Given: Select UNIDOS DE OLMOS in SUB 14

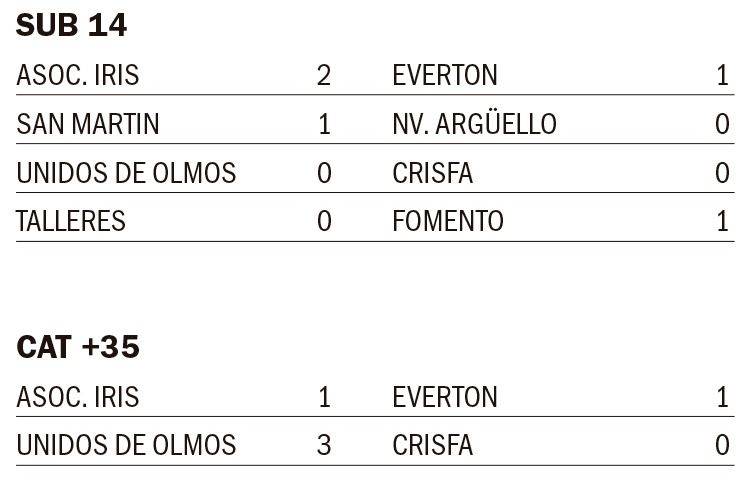Looking at the screenshot, I should pos(126,173).
